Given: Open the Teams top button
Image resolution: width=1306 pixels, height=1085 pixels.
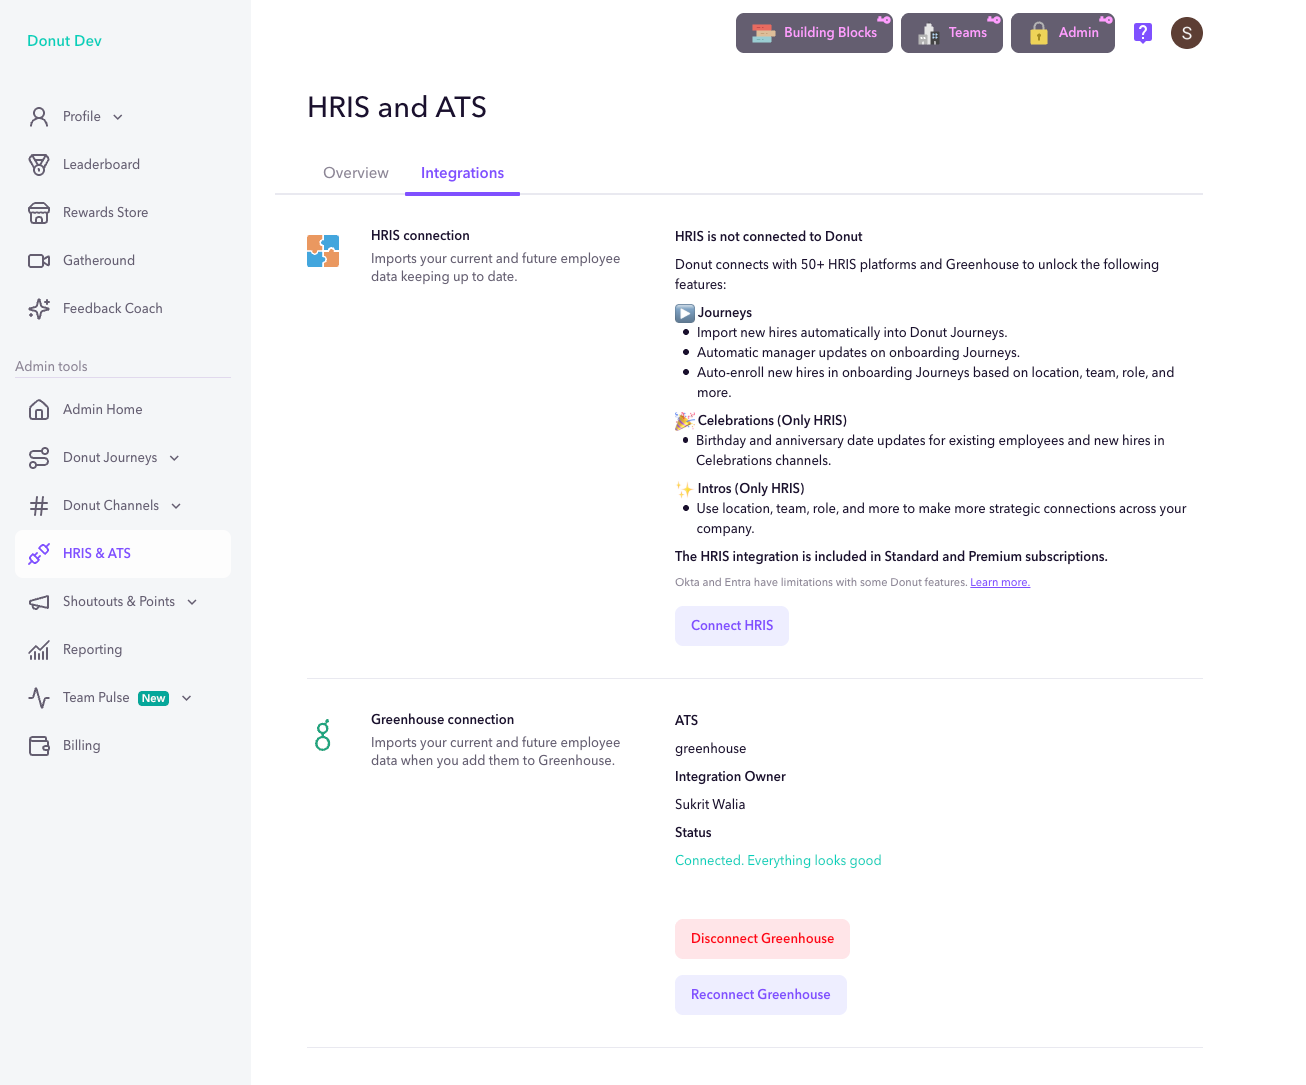Looking at the screenshot, I should point(952,33).
